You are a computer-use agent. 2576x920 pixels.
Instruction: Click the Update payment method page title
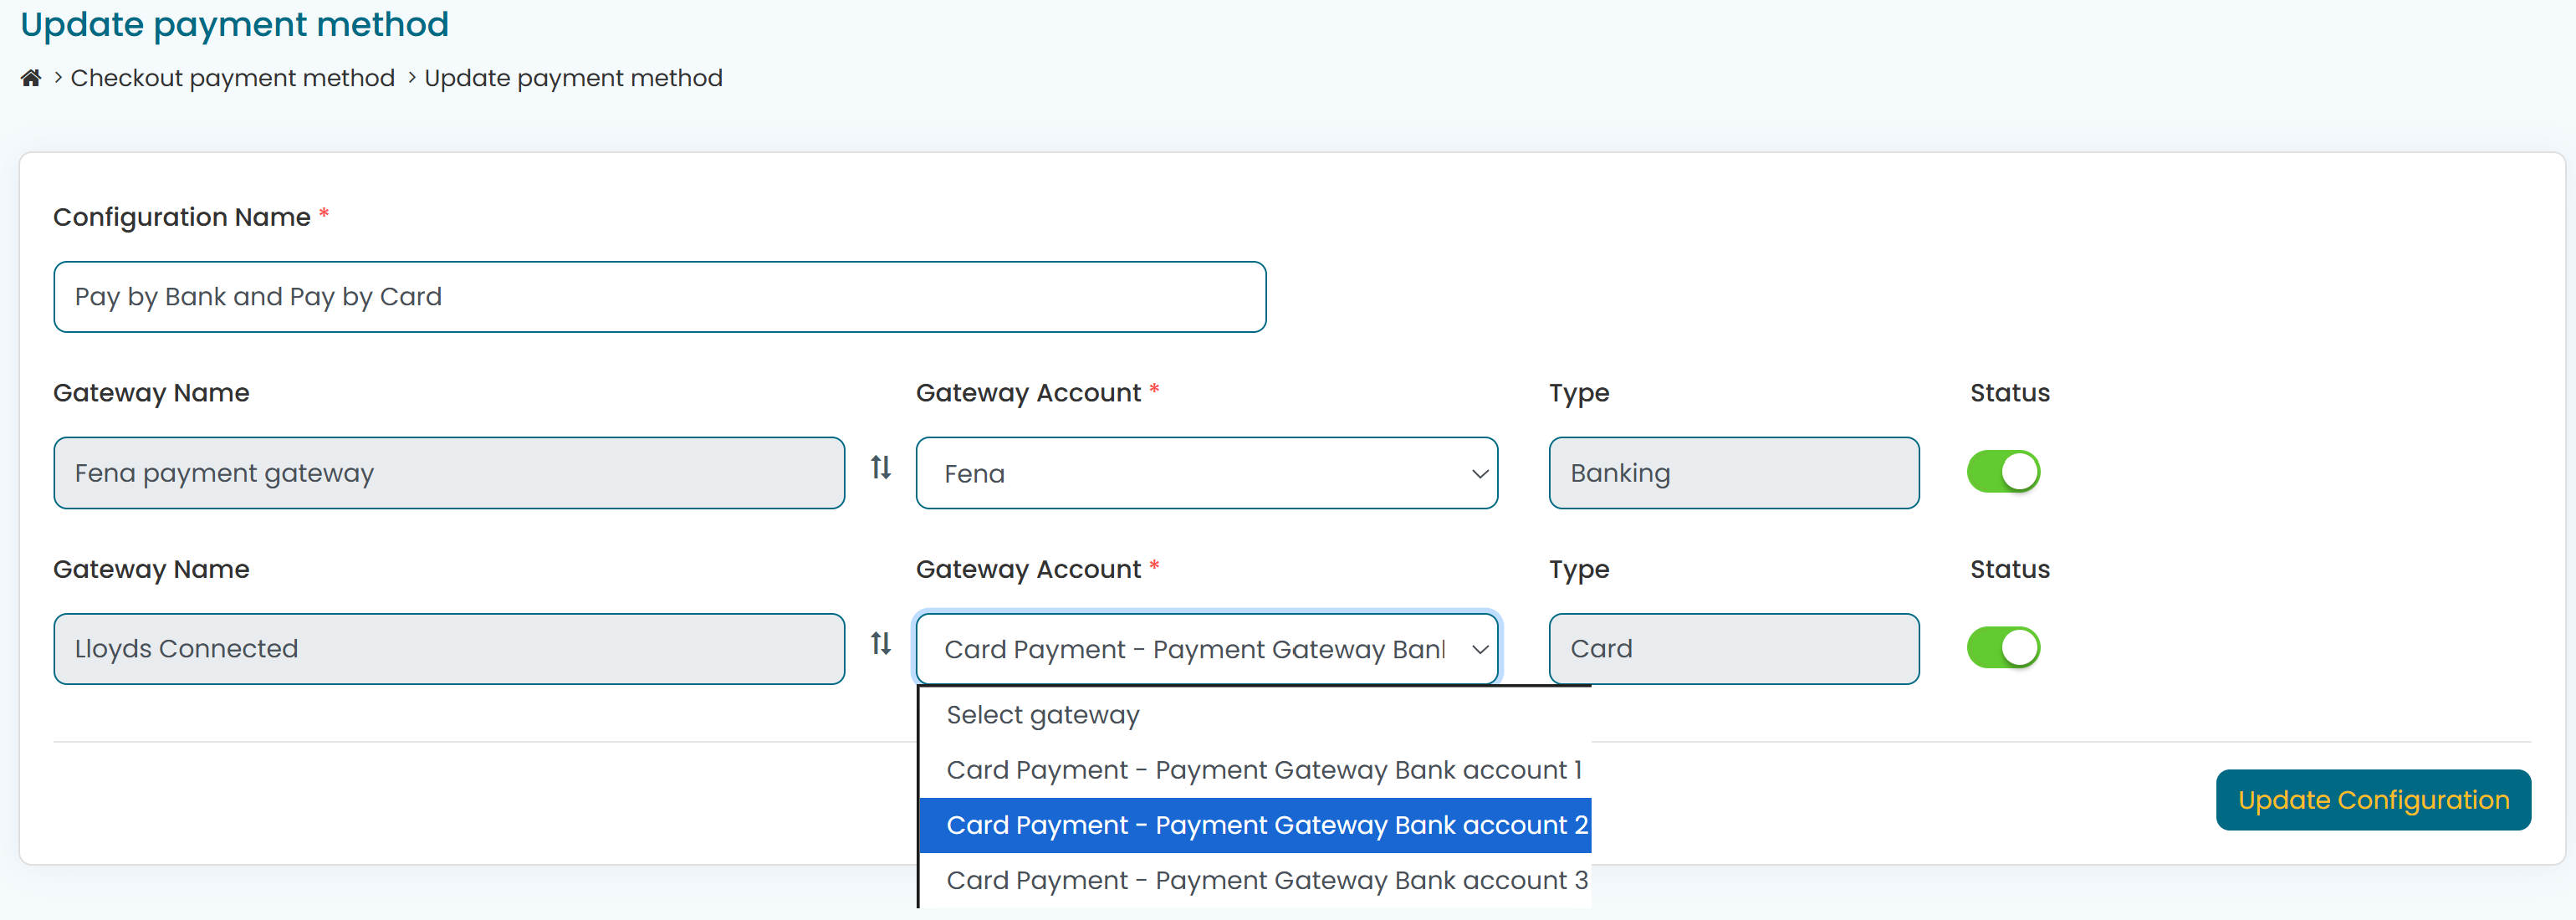[234, 24]
